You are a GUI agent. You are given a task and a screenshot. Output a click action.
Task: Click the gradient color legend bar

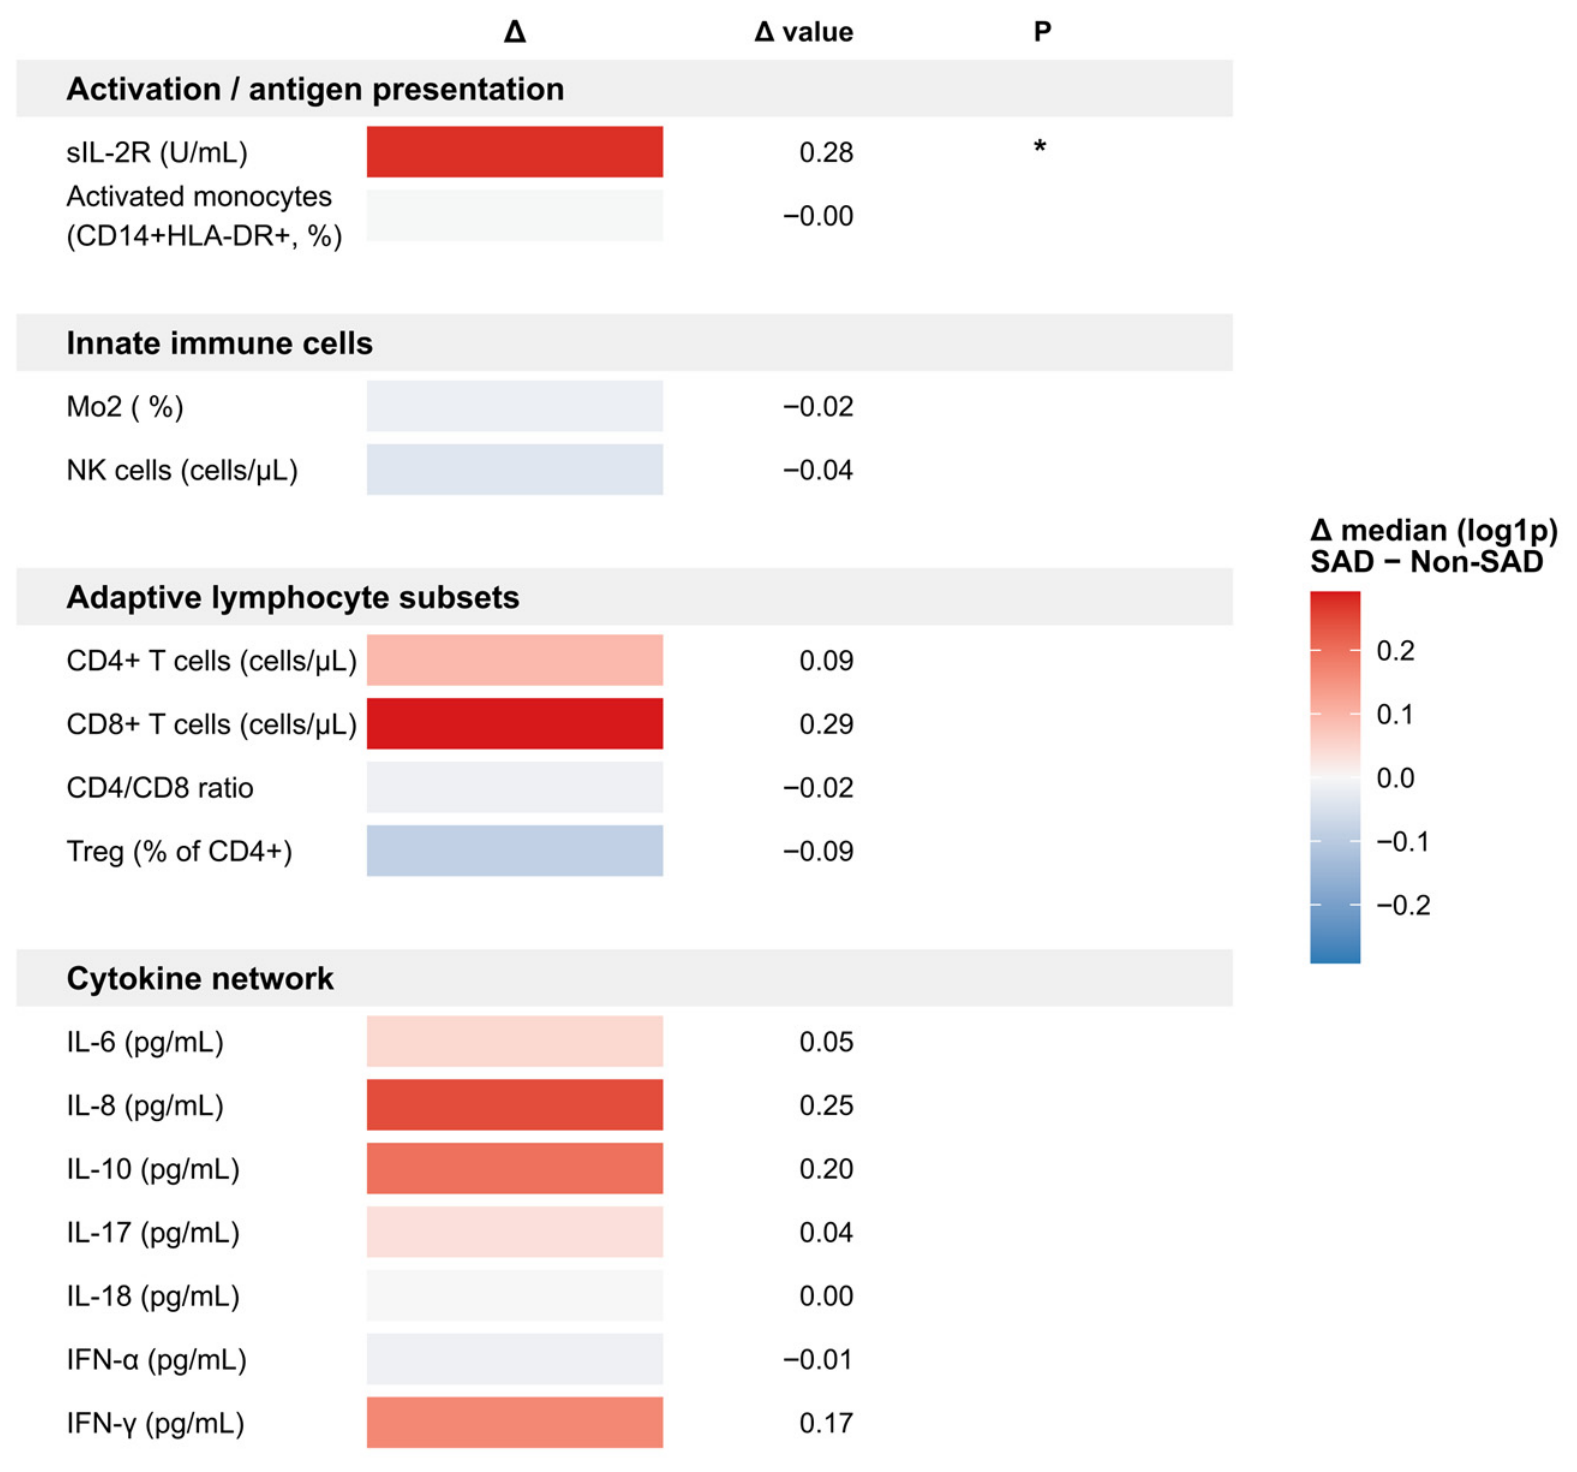(1335, 777)
